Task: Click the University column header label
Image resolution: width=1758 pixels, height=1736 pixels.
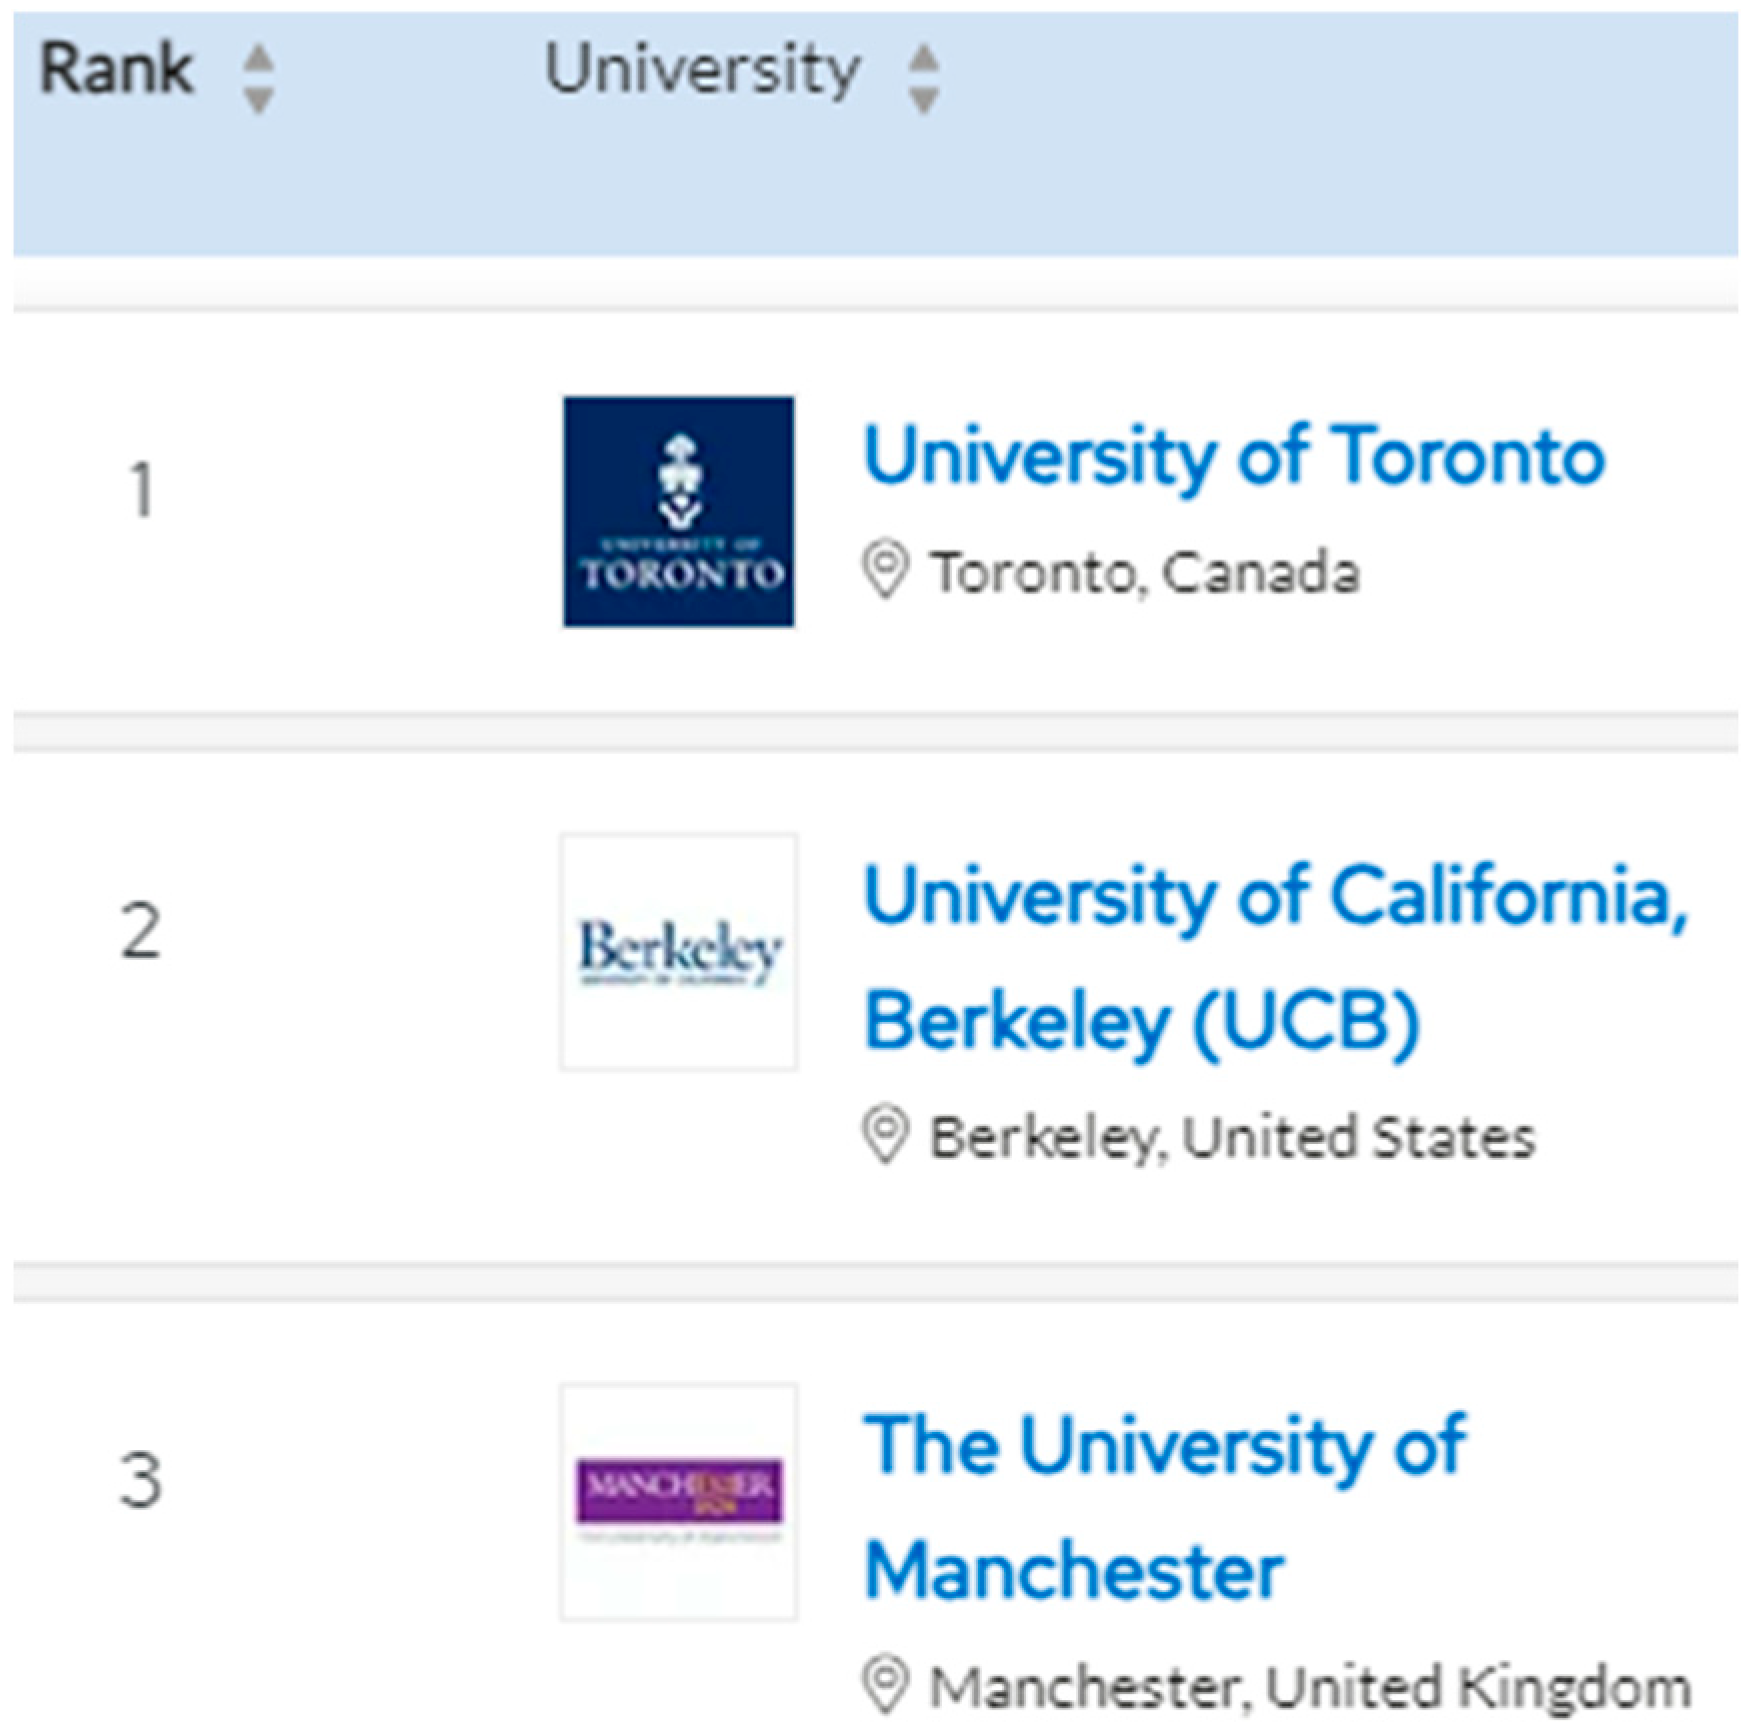Action: 702,70
